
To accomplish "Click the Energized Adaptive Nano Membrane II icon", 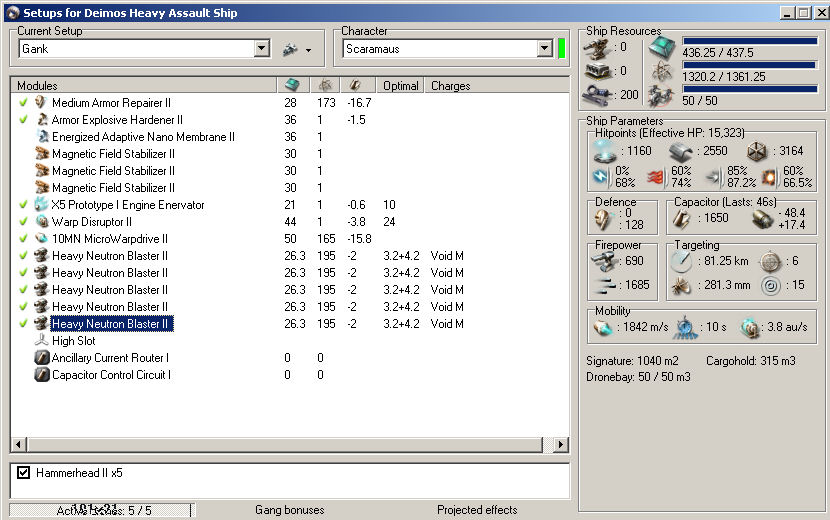I will click(x=42, y=137).
